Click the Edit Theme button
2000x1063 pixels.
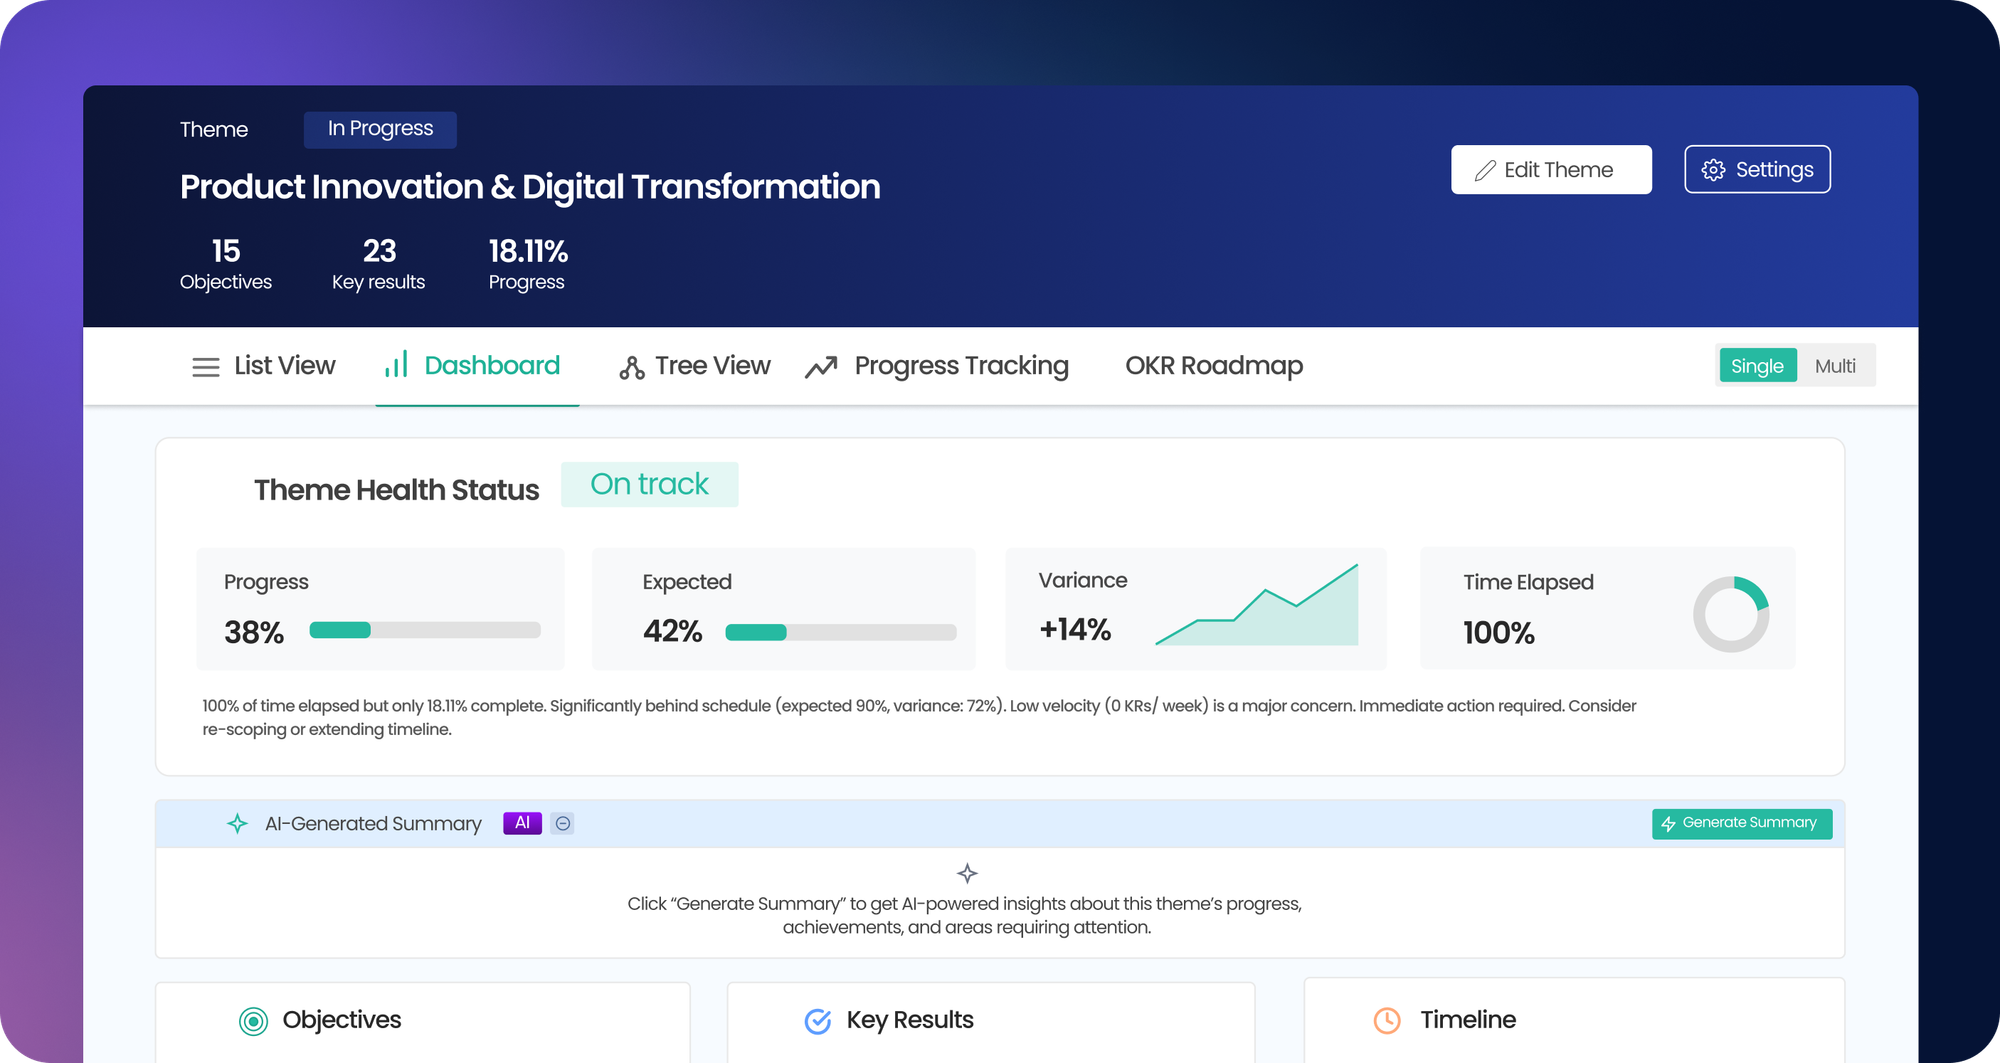pos(1551,169)
